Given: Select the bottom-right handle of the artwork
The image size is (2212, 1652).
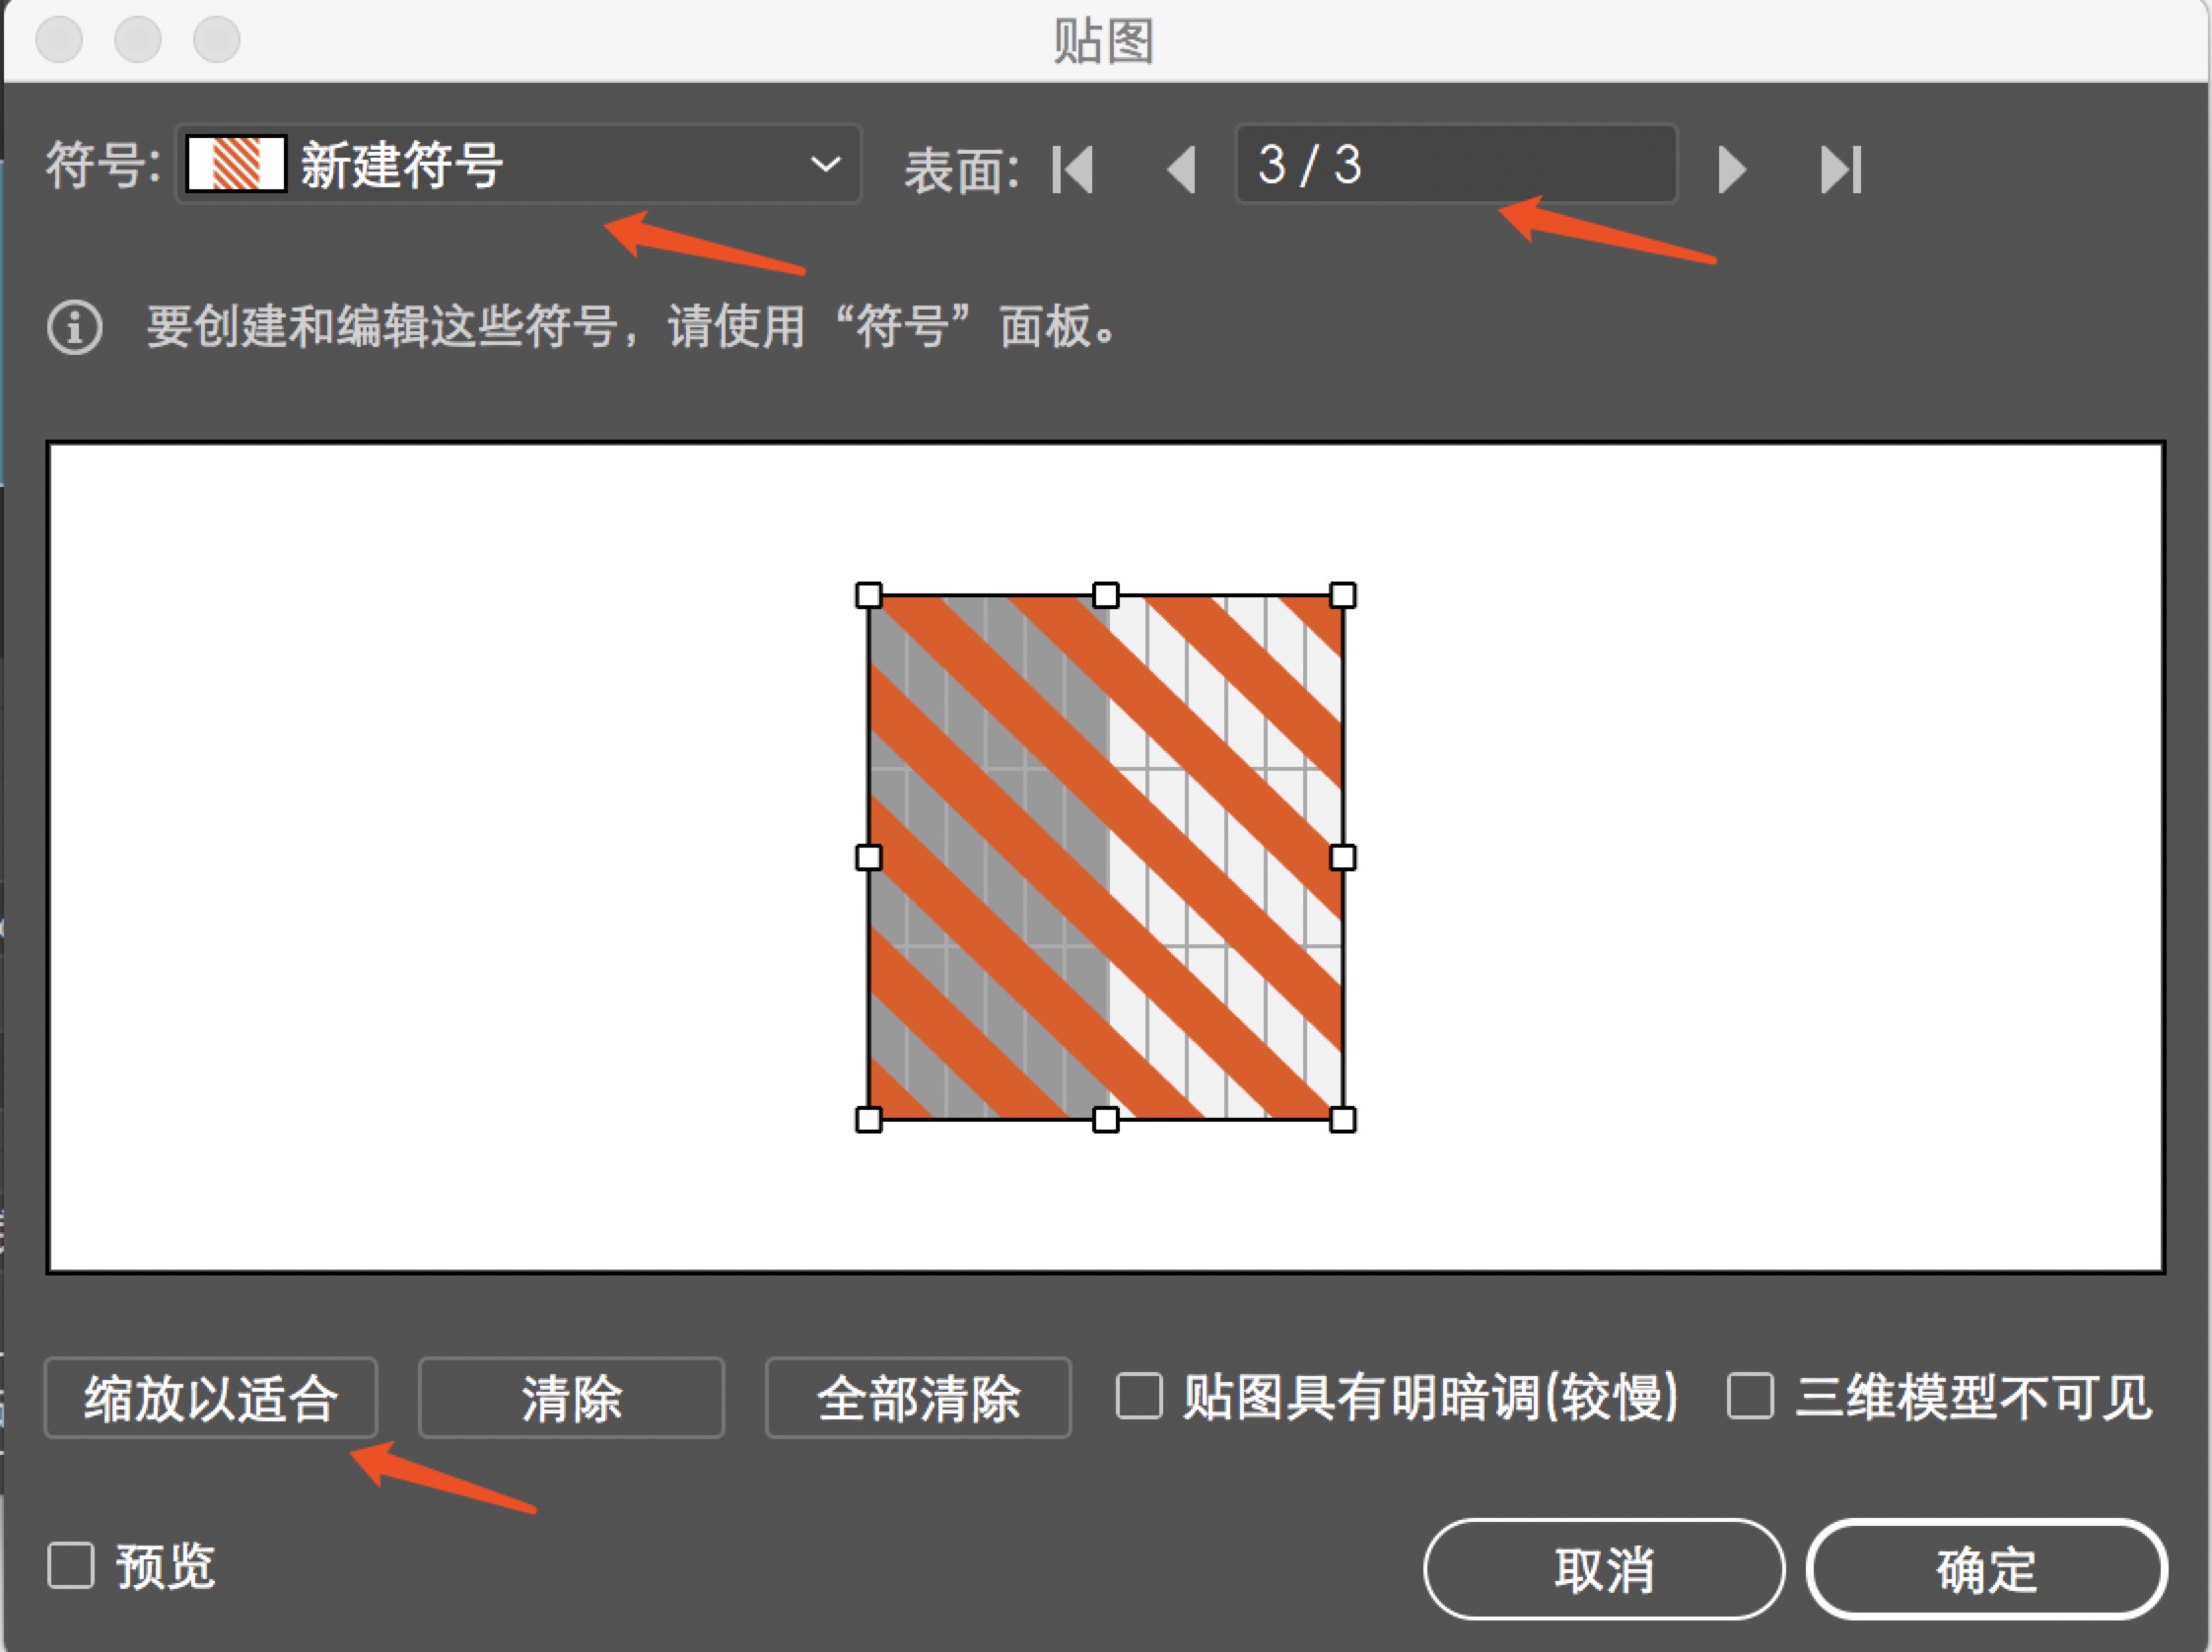Looking at the screenshot, I should pyautogui.click(x=1343, y=1119).
